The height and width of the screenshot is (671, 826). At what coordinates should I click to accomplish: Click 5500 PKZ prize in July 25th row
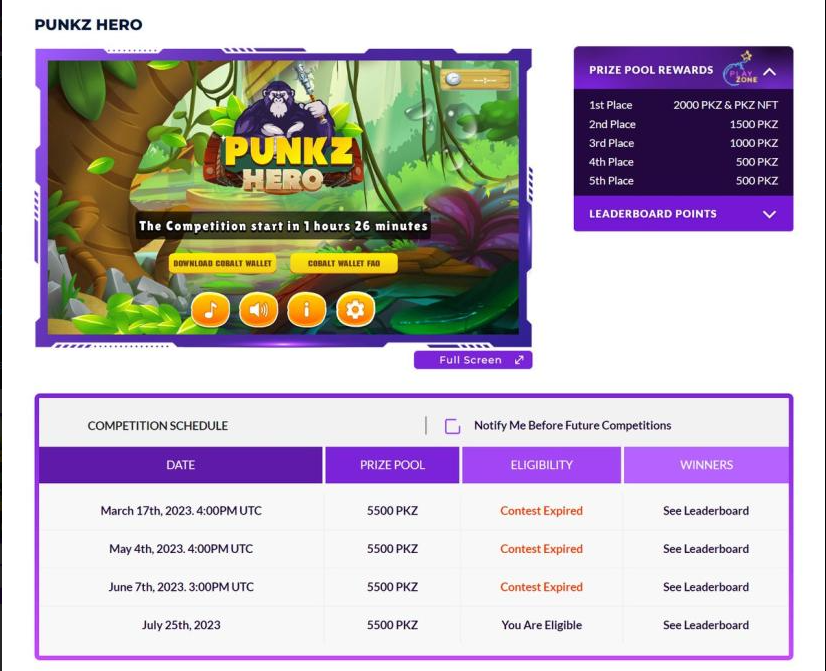pyautogui.click(x=392, y=625)
